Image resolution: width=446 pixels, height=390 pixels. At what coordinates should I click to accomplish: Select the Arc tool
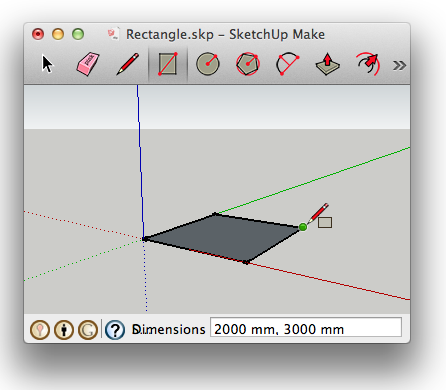(287, 64)
